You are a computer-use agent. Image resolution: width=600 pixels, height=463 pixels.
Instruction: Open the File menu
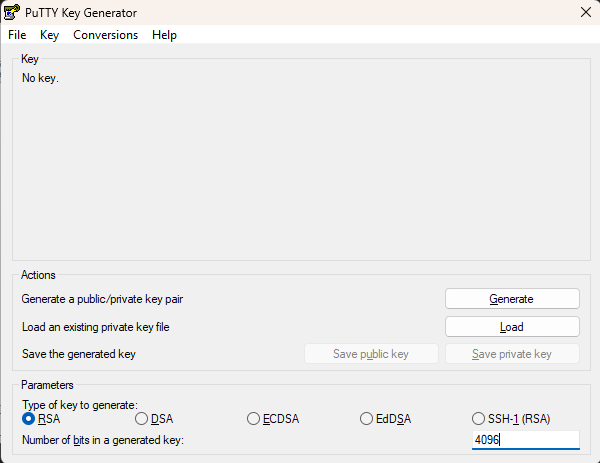[17, 35]
